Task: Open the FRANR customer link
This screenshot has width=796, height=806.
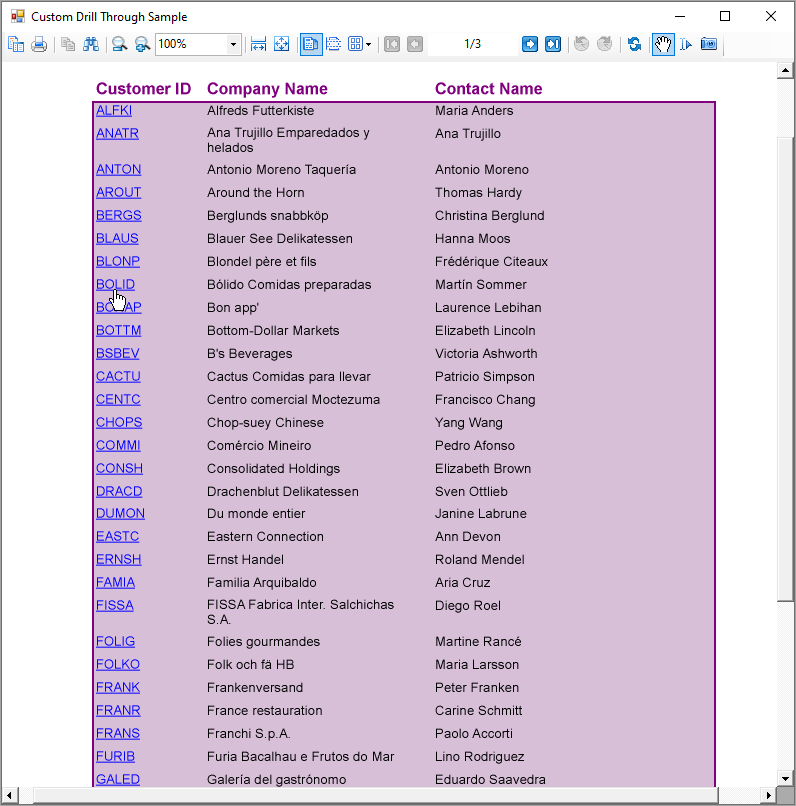Action: (x=118, y=710)
